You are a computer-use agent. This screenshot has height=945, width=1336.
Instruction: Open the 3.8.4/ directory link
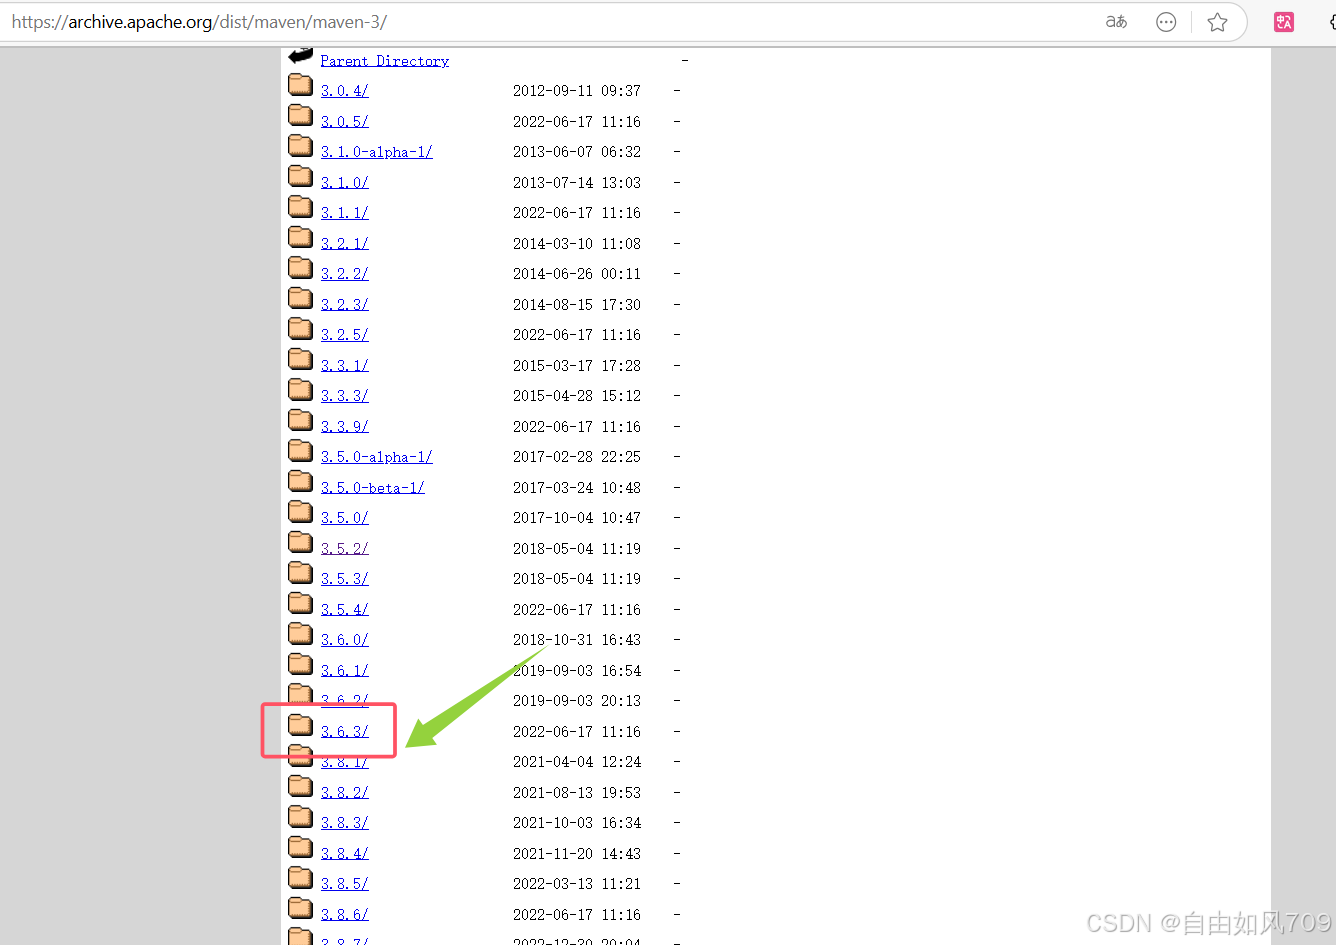[345, 854]
